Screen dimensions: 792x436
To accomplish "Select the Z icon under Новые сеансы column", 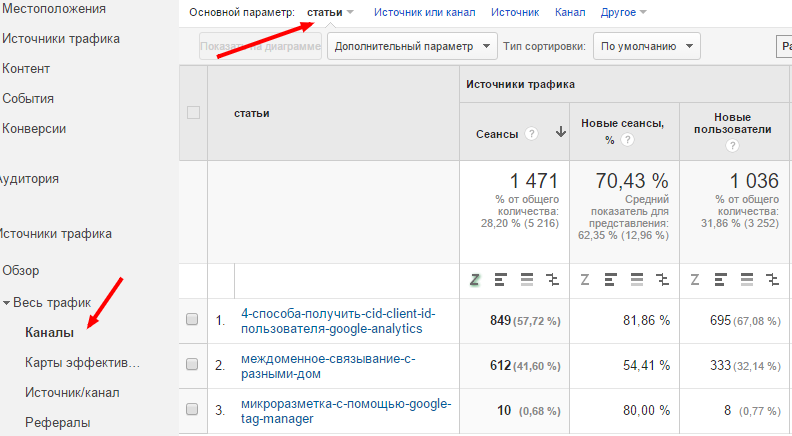I will point(584,280).
